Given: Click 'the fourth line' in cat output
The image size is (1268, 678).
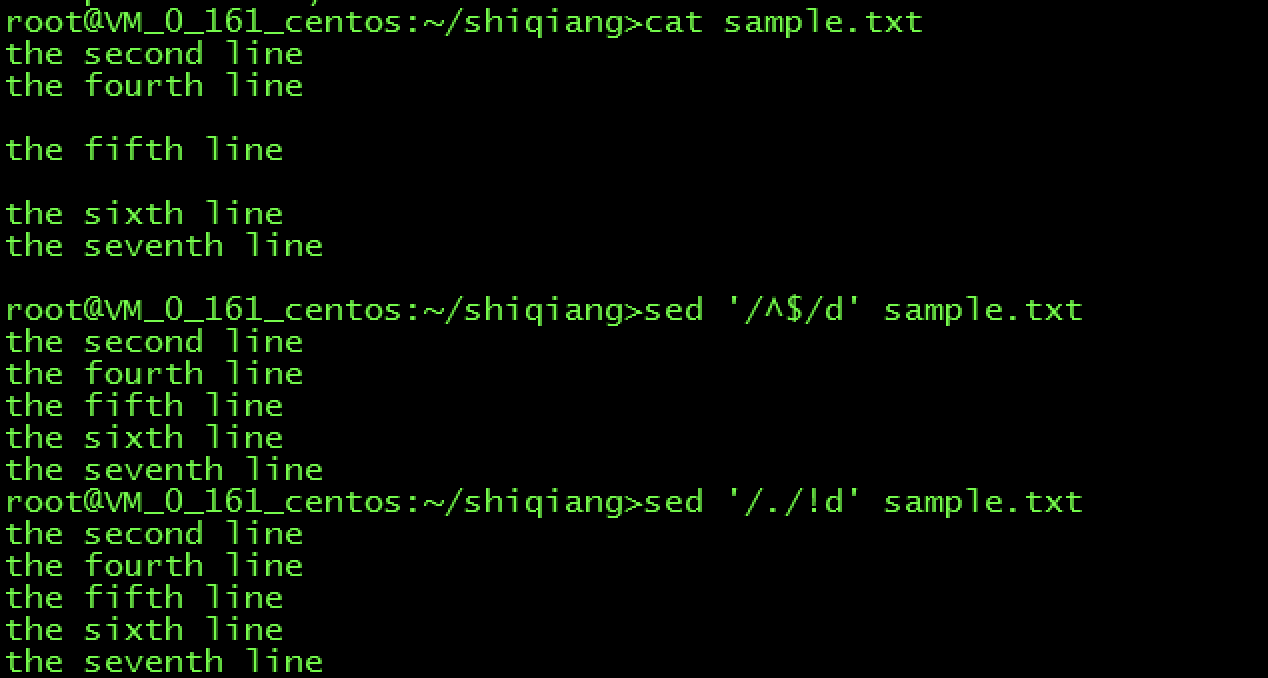Looking at the screenshot, I should tap(154, 85).
